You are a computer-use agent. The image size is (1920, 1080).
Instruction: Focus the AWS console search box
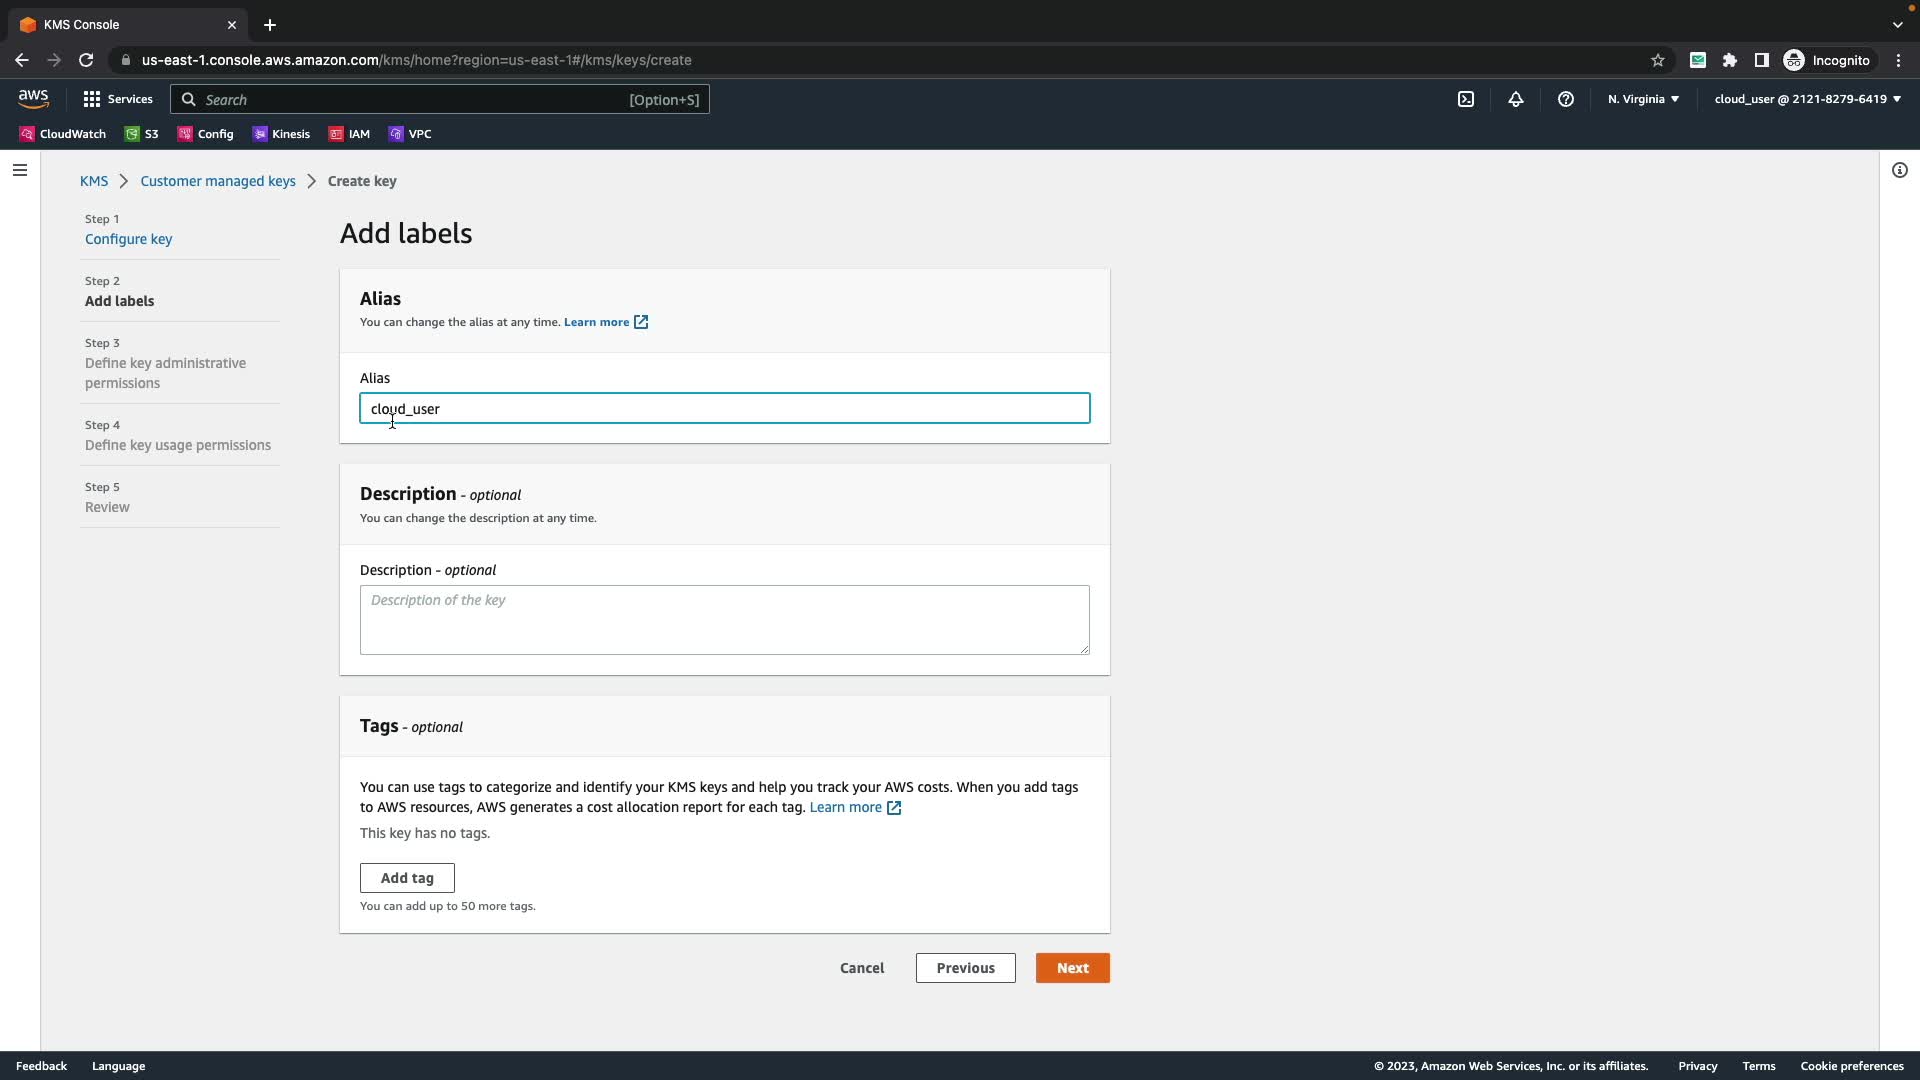(440, 99)
